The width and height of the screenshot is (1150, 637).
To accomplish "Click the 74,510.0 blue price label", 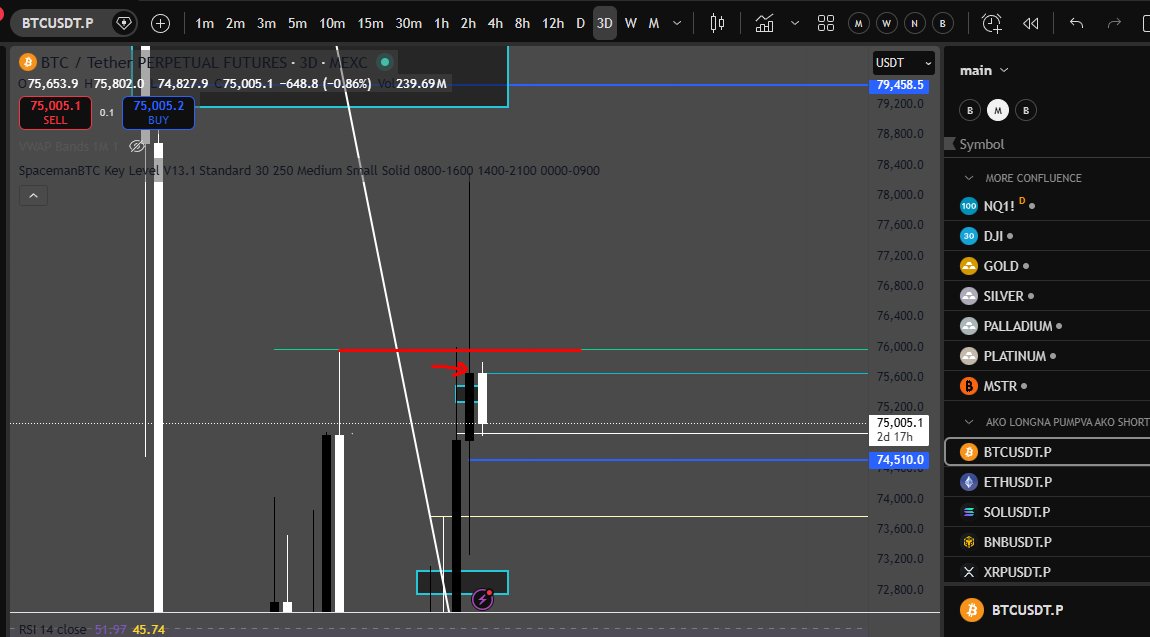I will click(x=899, y=460).
